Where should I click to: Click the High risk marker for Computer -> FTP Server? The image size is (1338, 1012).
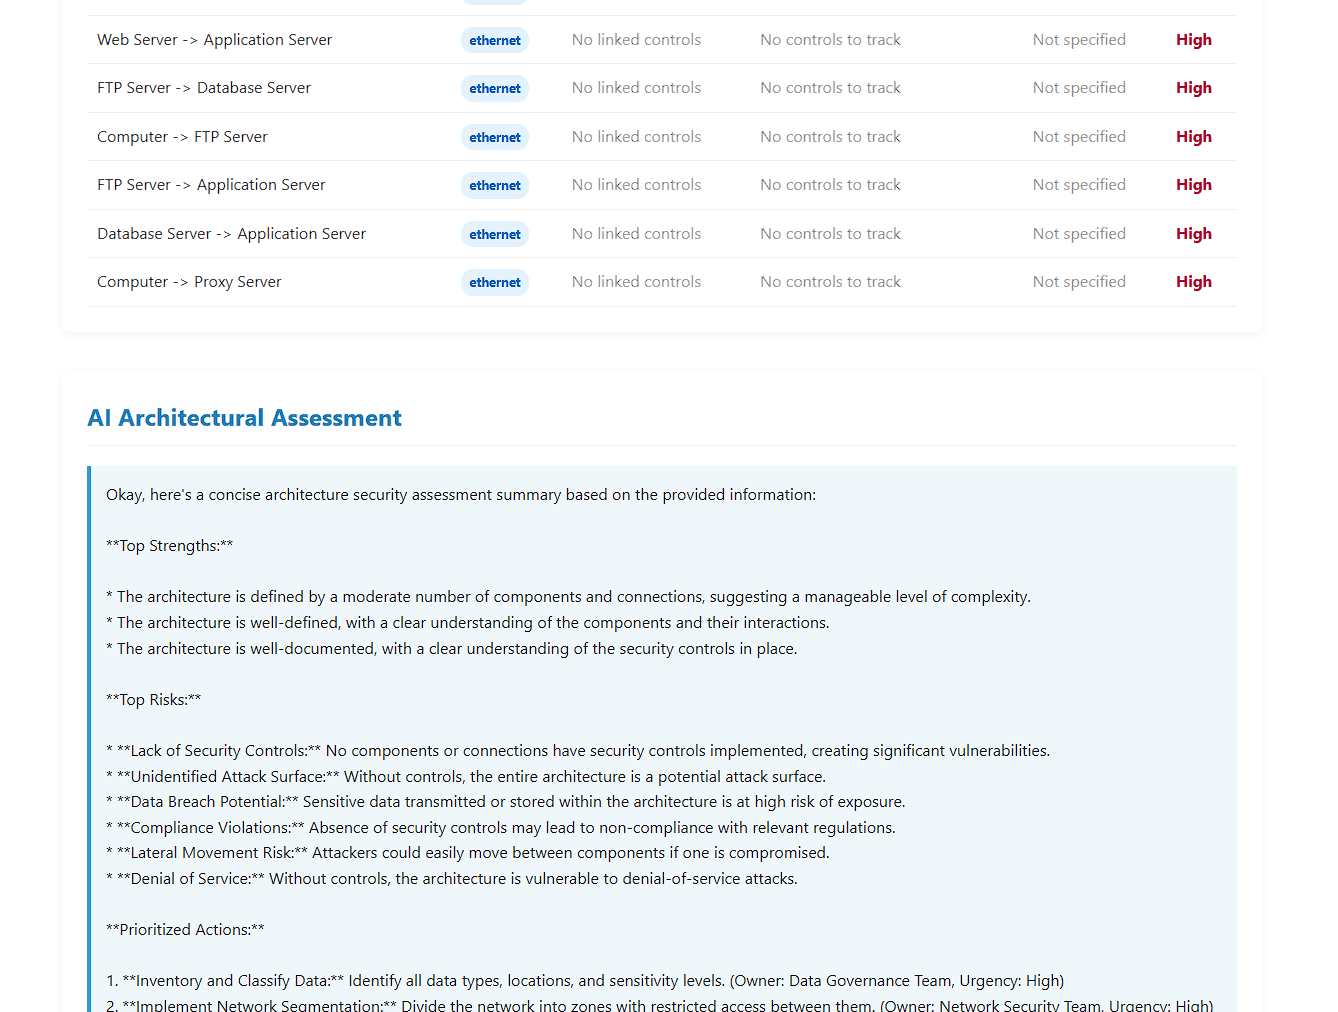pyautogui.click(x=1193, y=136)
